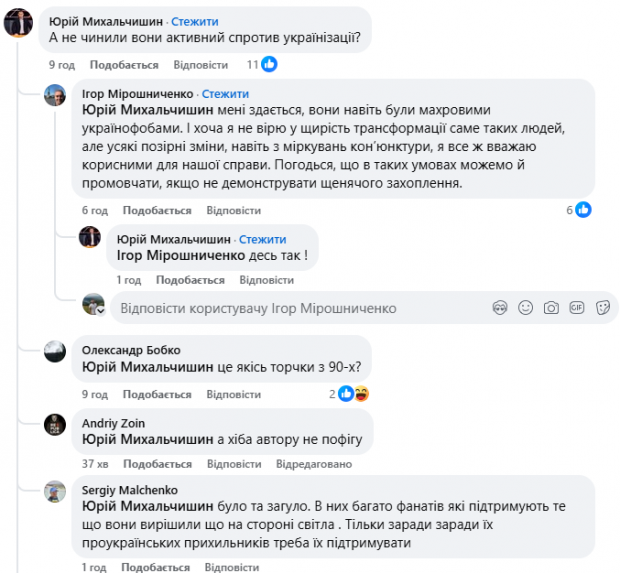This screenshot has width=620, height=573.
Task: View edit history via Відредаговано
Action: tap(314, 464)
